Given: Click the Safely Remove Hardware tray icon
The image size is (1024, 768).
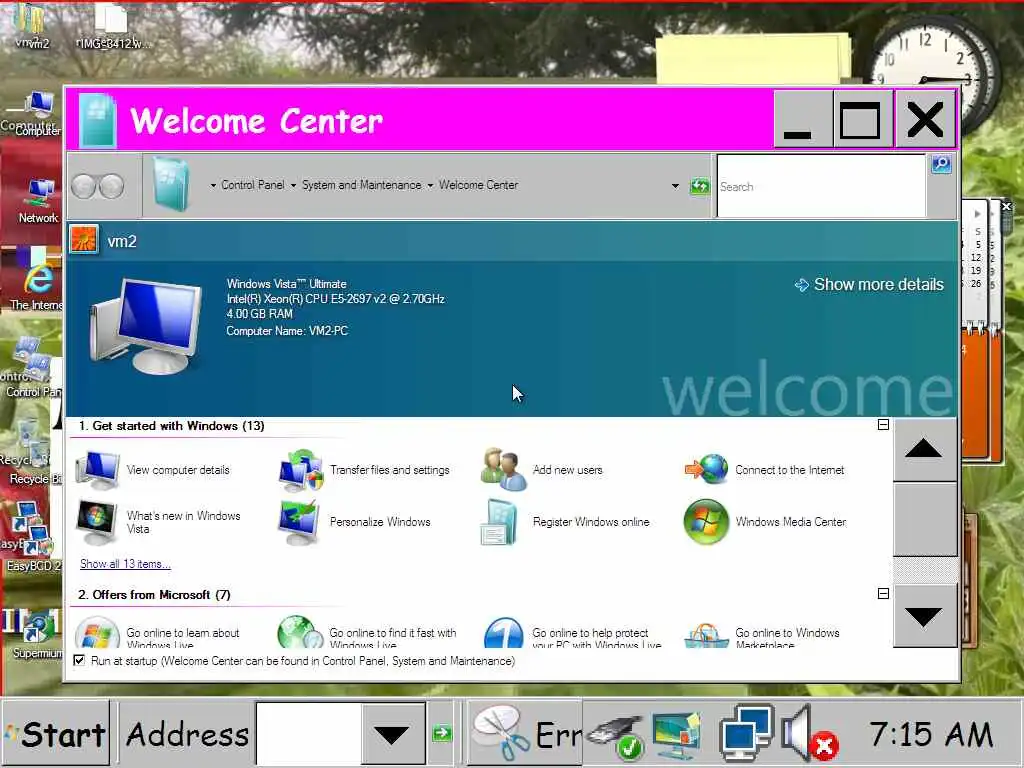Looking at the screenshot, I should (615, 737).
